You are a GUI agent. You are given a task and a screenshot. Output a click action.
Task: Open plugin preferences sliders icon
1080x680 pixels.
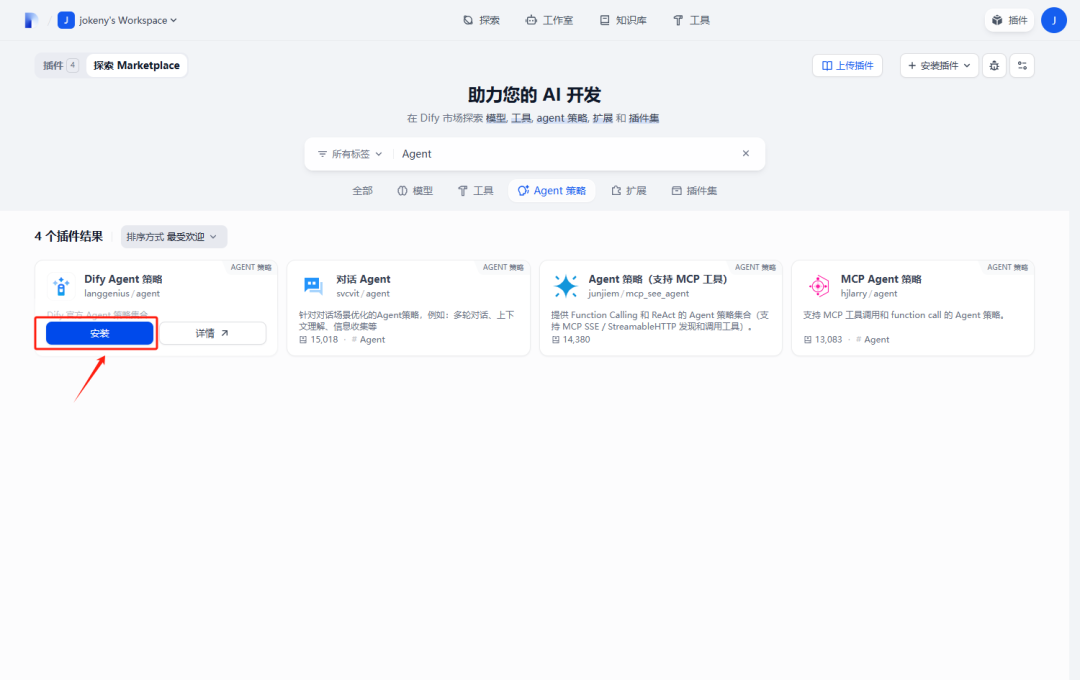pyautogui.click(x=1022, y=65)
